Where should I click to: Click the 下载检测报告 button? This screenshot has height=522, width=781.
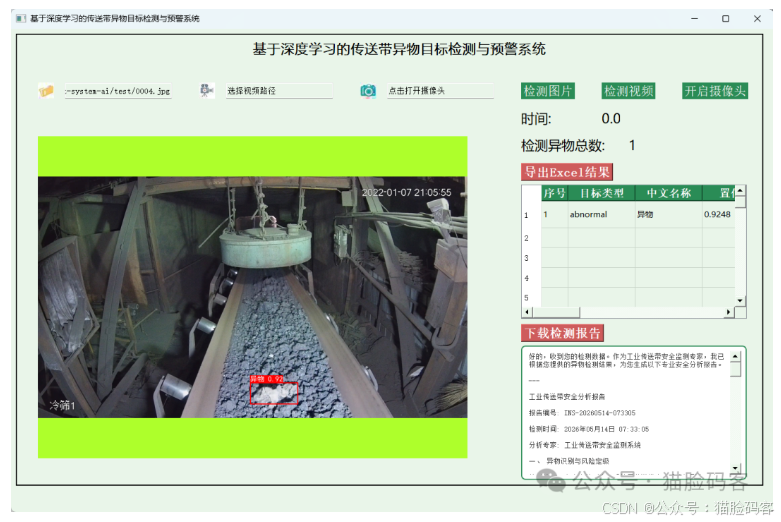(x=562, y=333)
